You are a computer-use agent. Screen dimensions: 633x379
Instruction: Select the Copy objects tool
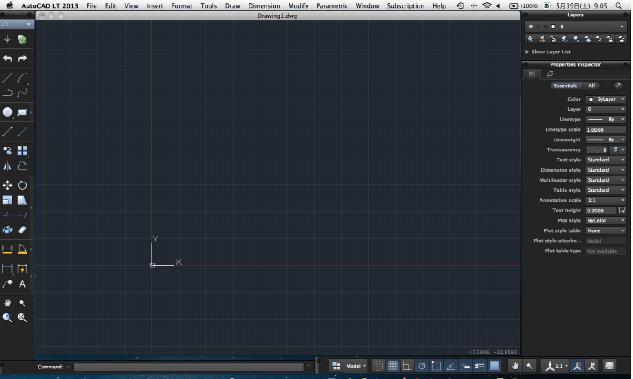[7, 151]
